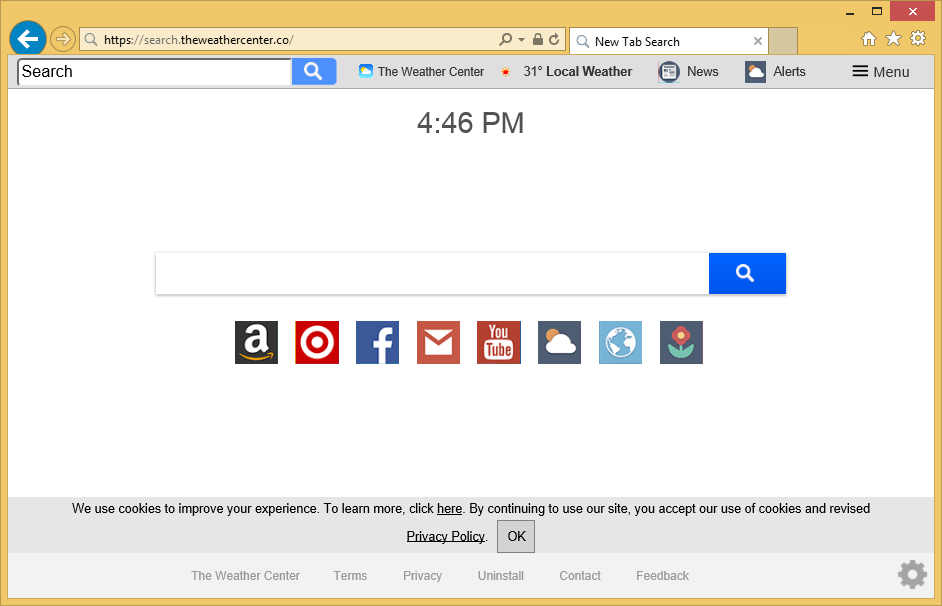Open the Terms footer link
942x606 pixels.
tap(350, 575)
